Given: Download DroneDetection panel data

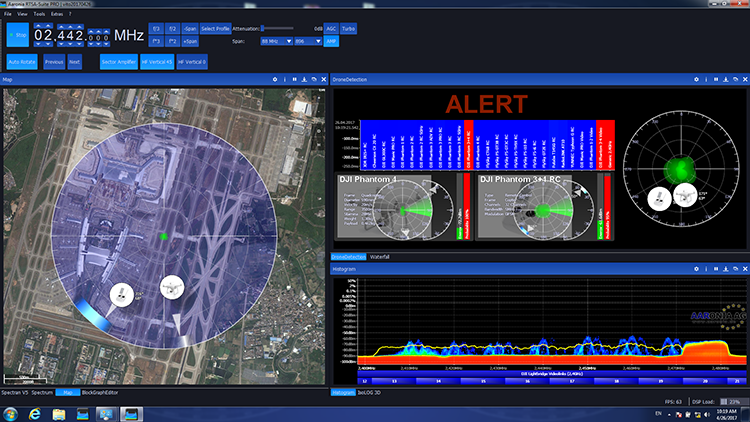Looking at the screenshot, I should (726, 79).
